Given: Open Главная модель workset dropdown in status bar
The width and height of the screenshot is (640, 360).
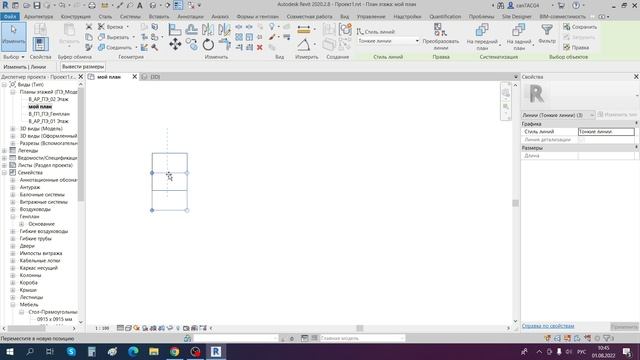Looking at the screenshot, I should 362,338.
